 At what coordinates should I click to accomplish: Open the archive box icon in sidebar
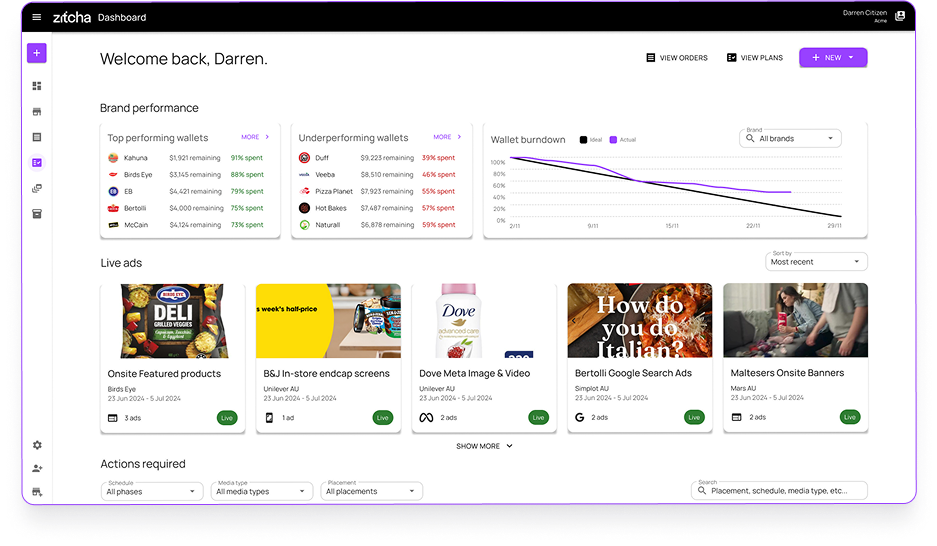[36, 214]
